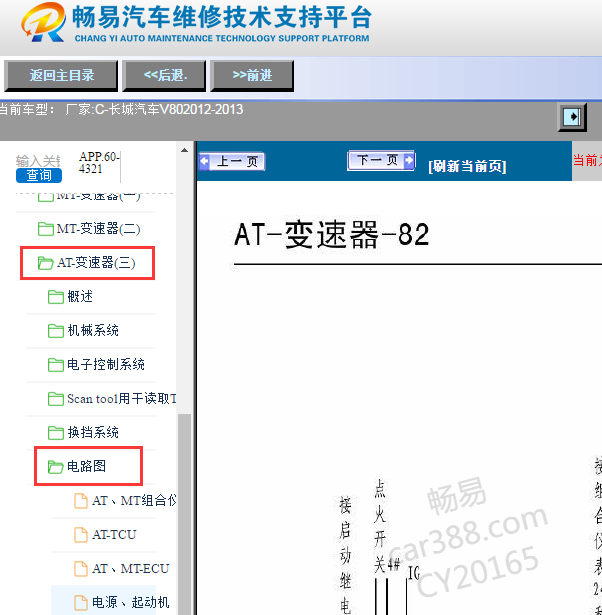
Task: Go back with <<后退 button
Action: (164, 76)
